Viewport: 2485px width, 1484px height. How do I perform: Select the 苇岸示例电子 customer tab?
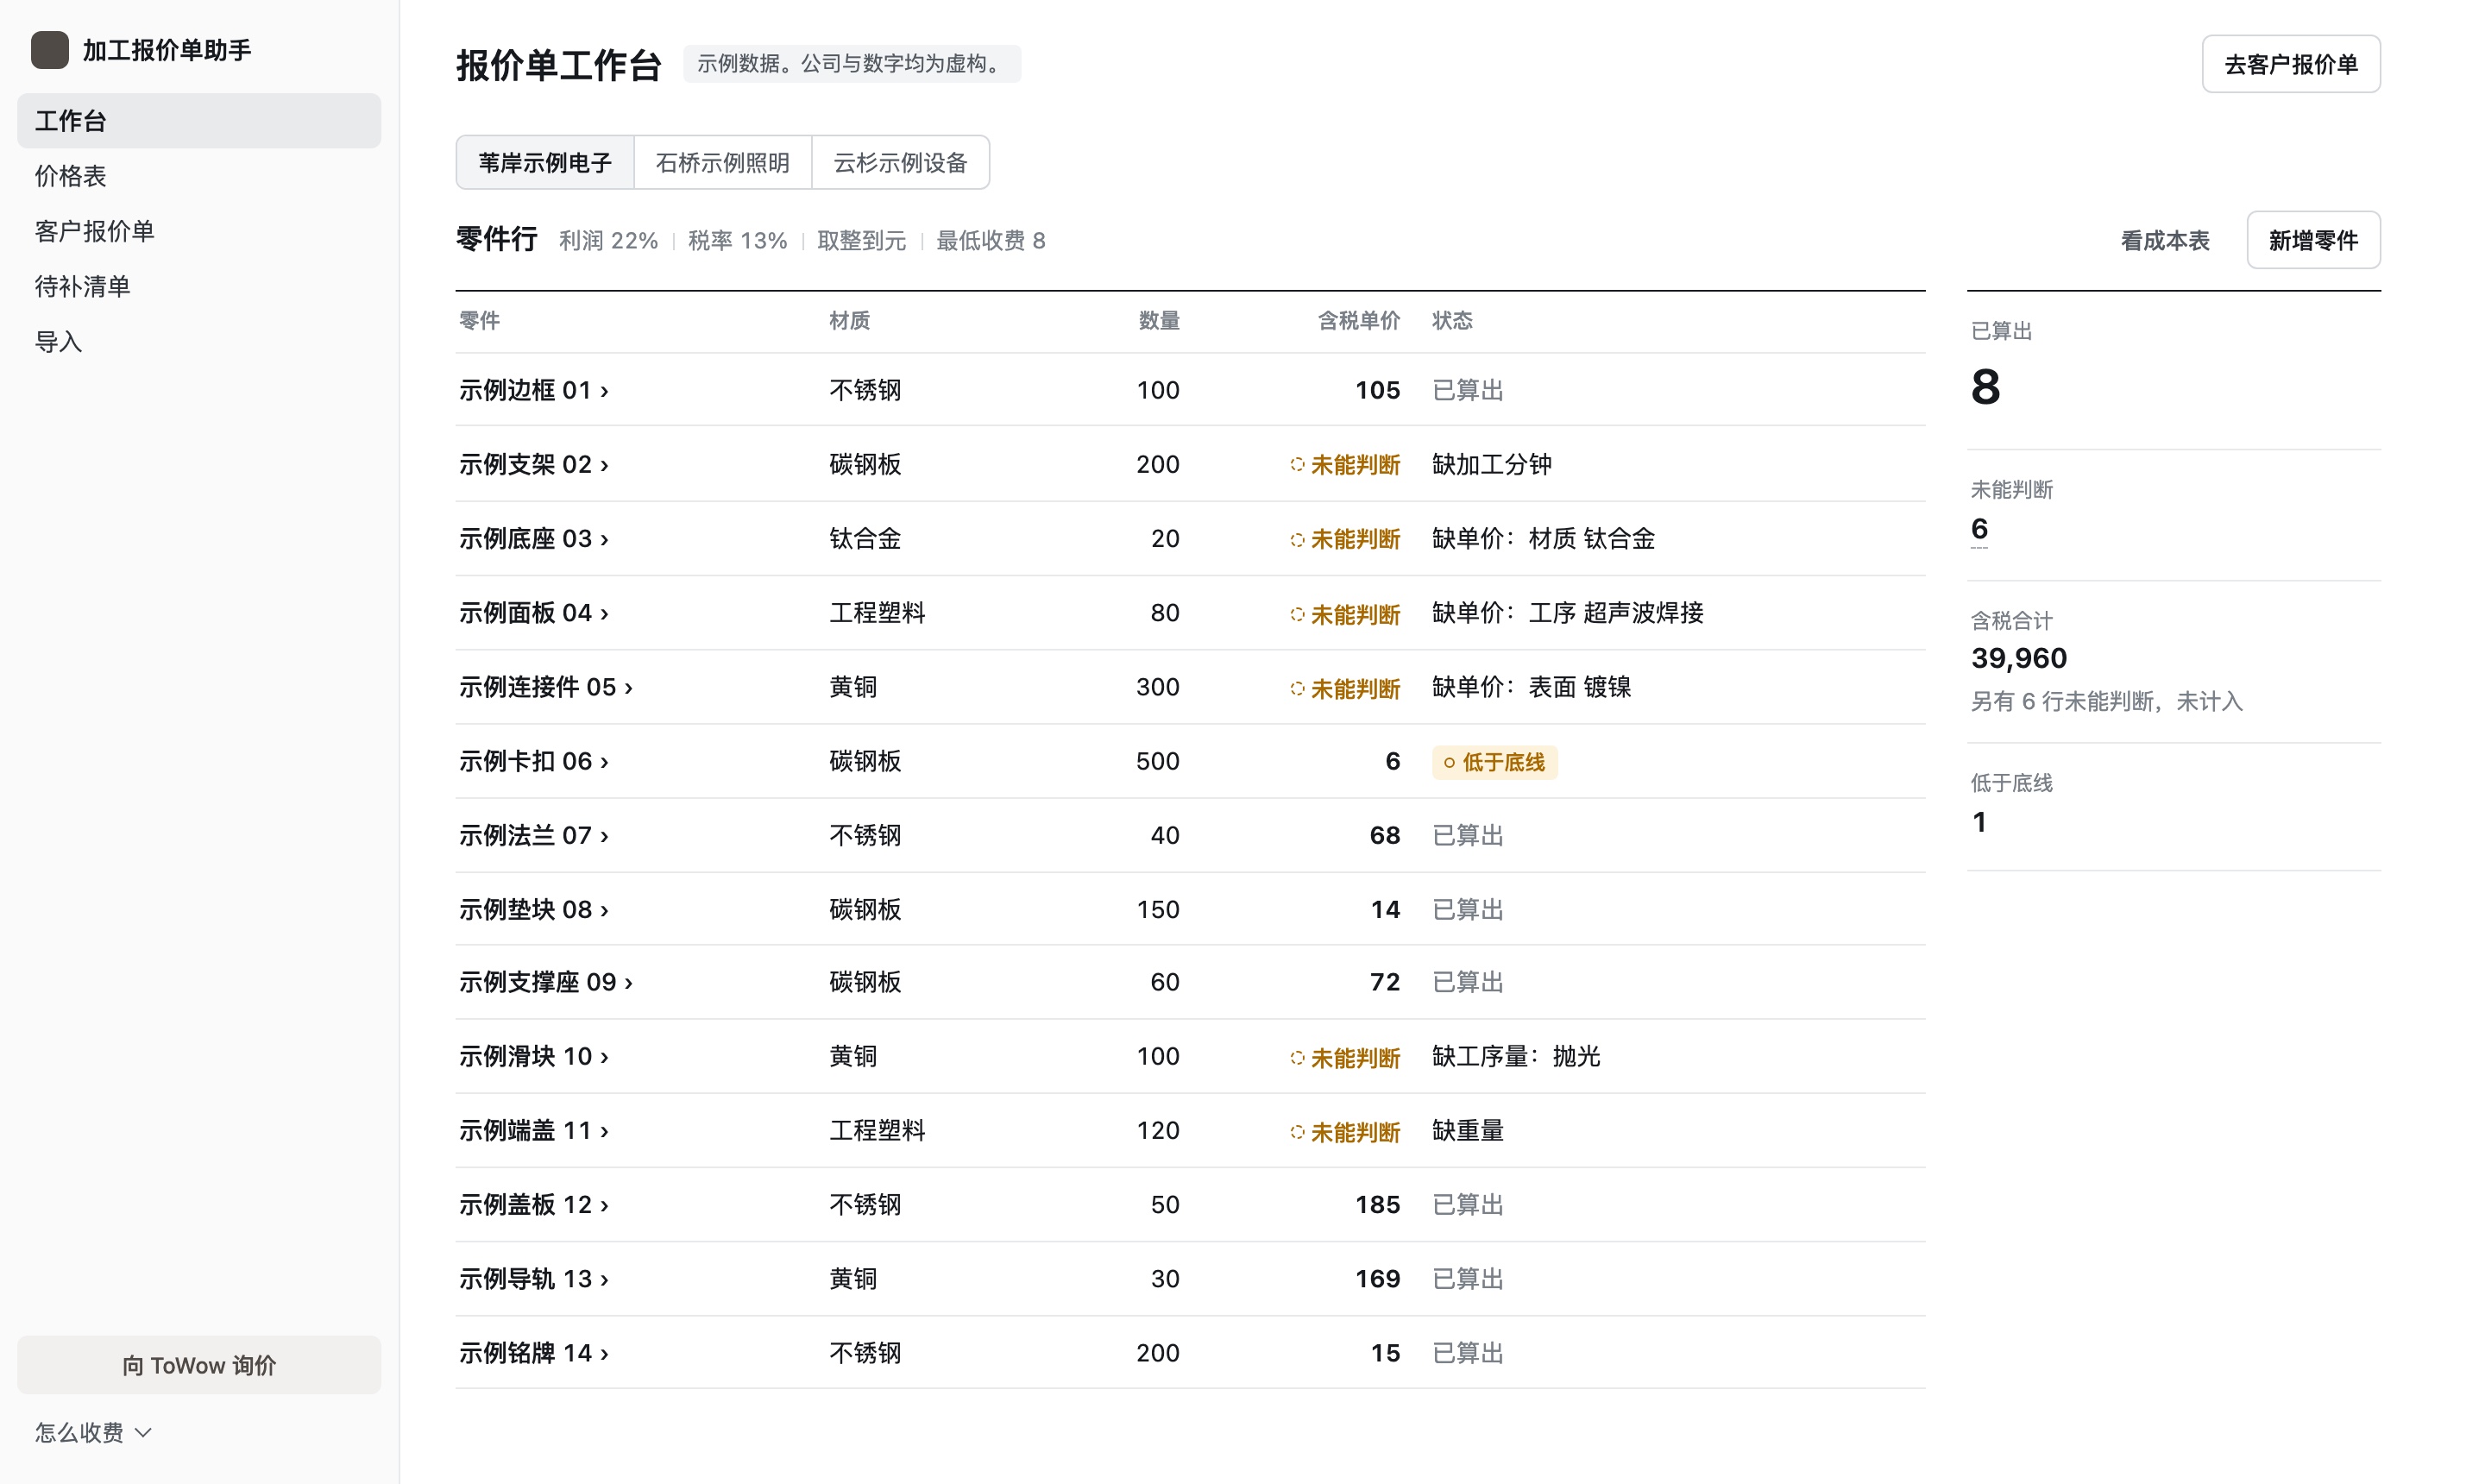click(x=545, y=162)
